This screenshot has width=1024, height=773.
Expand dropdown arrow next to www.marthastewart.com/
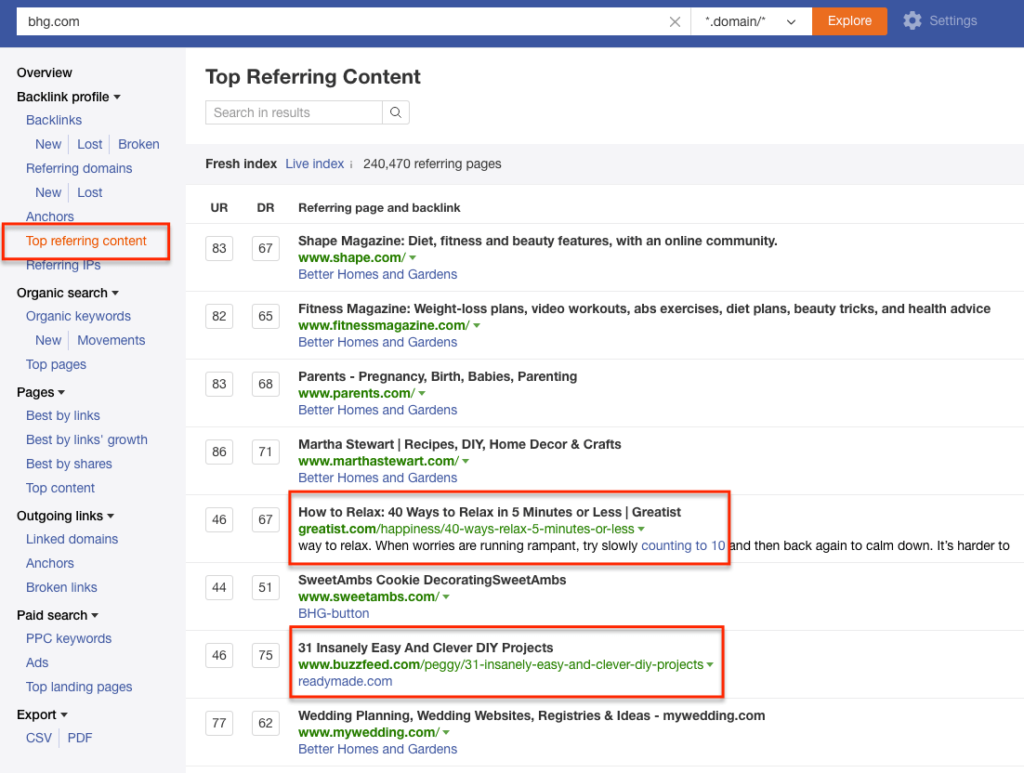pos(466,462)
